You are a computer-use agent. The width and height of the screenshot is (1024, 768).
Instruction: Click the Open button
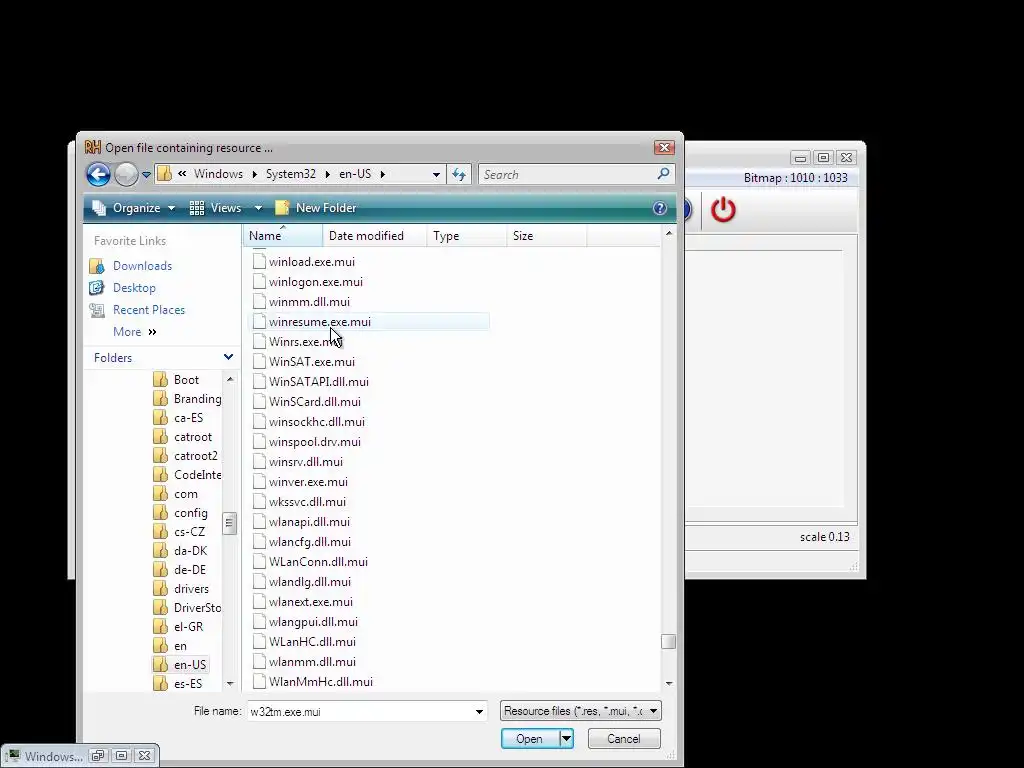pyautogui.click(x=530, y=739)
